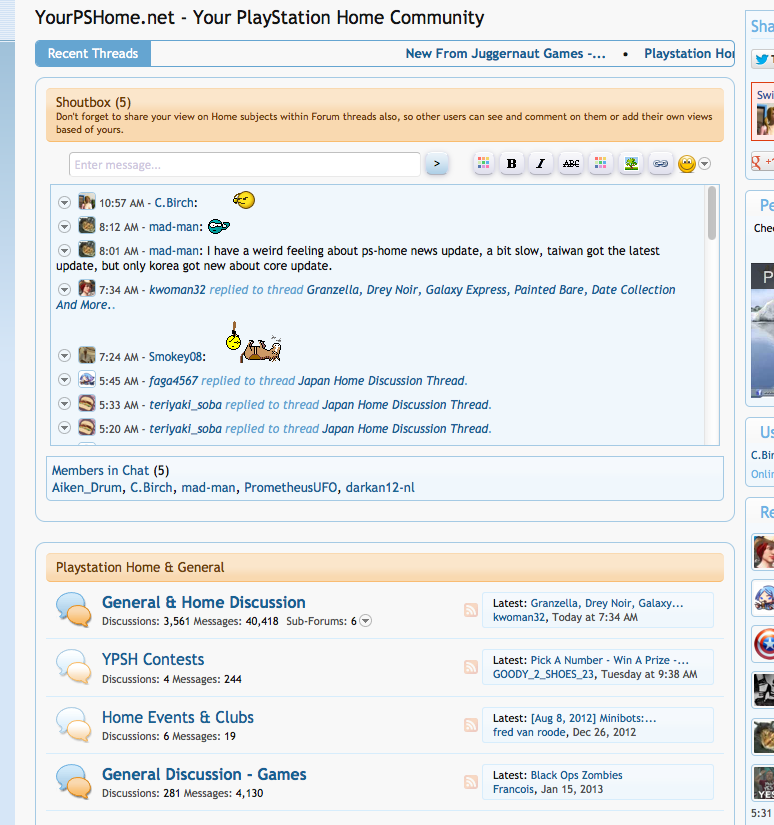
Task: Click the yellow smiley face icon
Action: [687, 164]
